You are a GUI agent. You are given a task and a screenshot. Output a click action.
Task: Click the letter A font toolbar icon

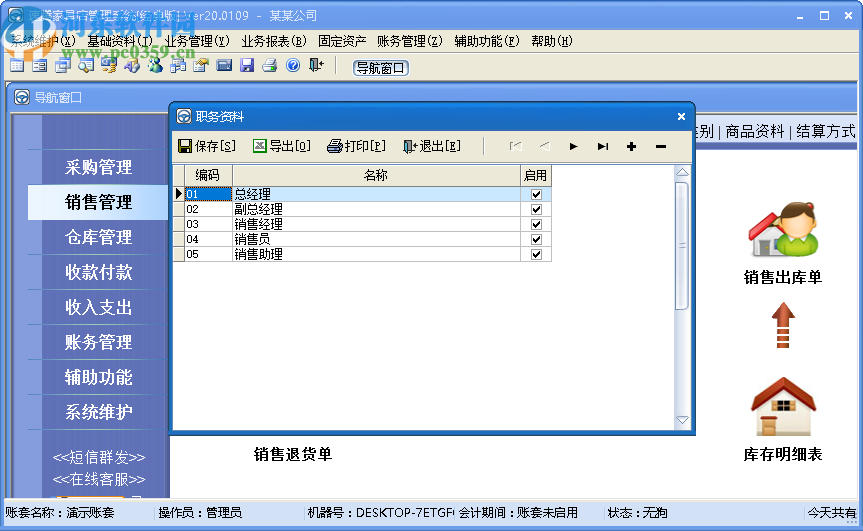click(x=132, y=66)
